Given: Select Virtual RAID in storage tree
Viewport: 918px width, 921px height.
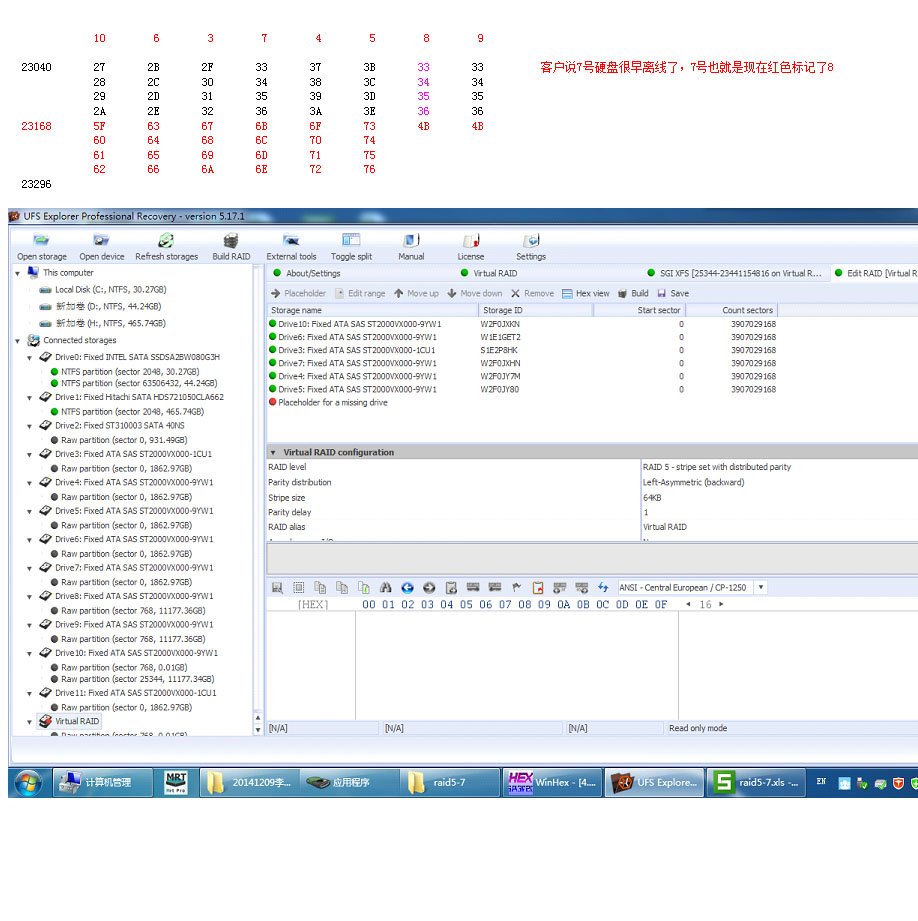Looking at the screenshot, I should [x=69, y=721].
